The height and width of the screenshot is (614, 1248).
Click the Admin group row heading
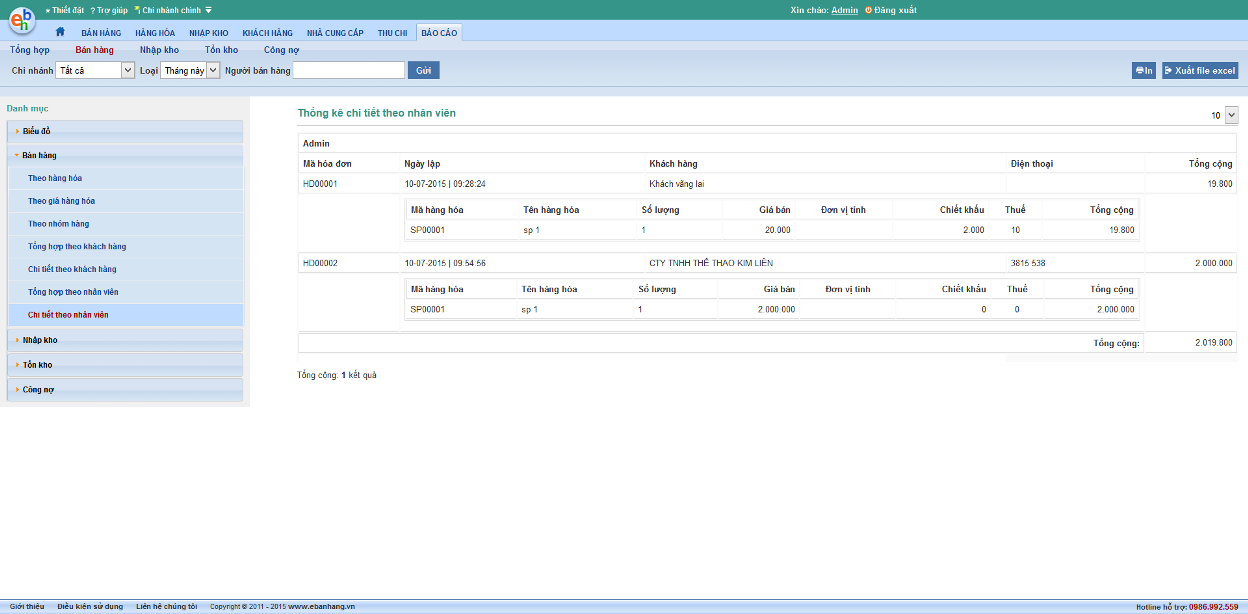point(316,143)
